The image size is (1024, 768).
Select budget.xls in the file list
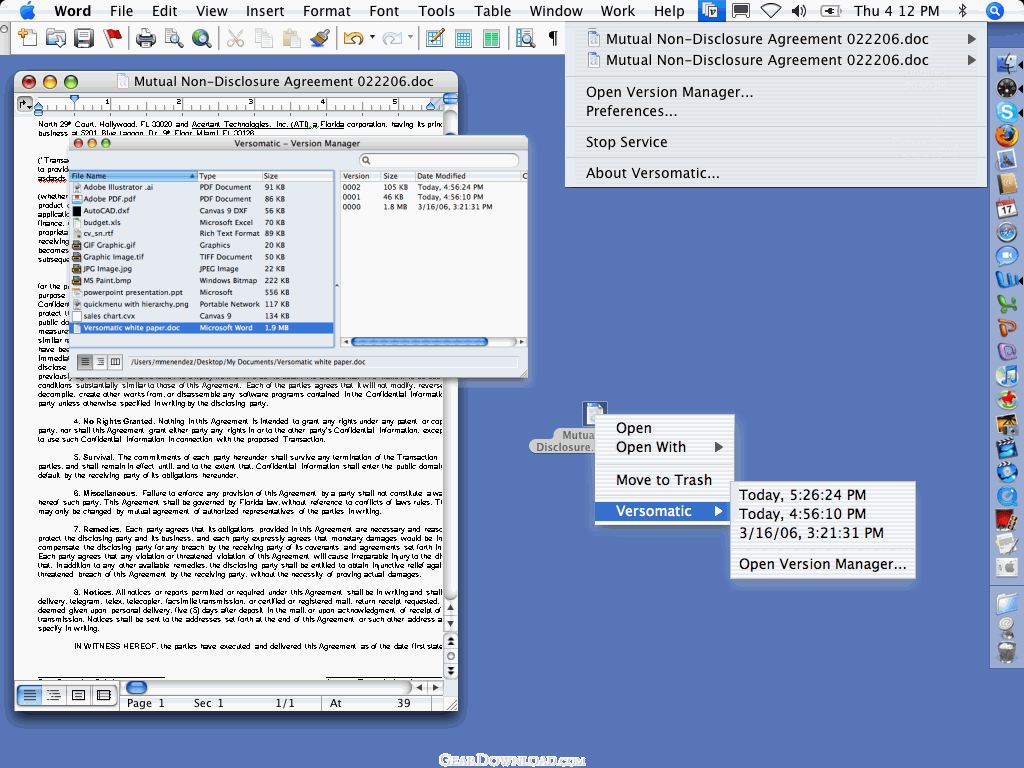(201, 223)
